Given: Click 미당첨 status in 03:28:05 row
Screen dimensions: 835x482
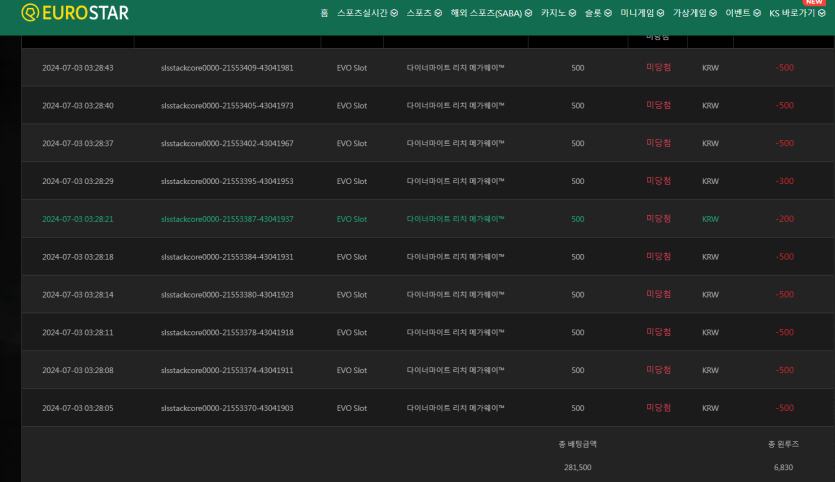Looking at the screenshot, I should 658,407.
